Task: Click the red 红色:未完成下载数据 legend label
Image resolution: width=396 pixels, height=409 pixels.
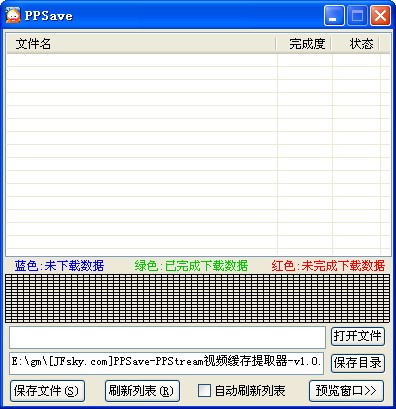Action: [328, 266]
